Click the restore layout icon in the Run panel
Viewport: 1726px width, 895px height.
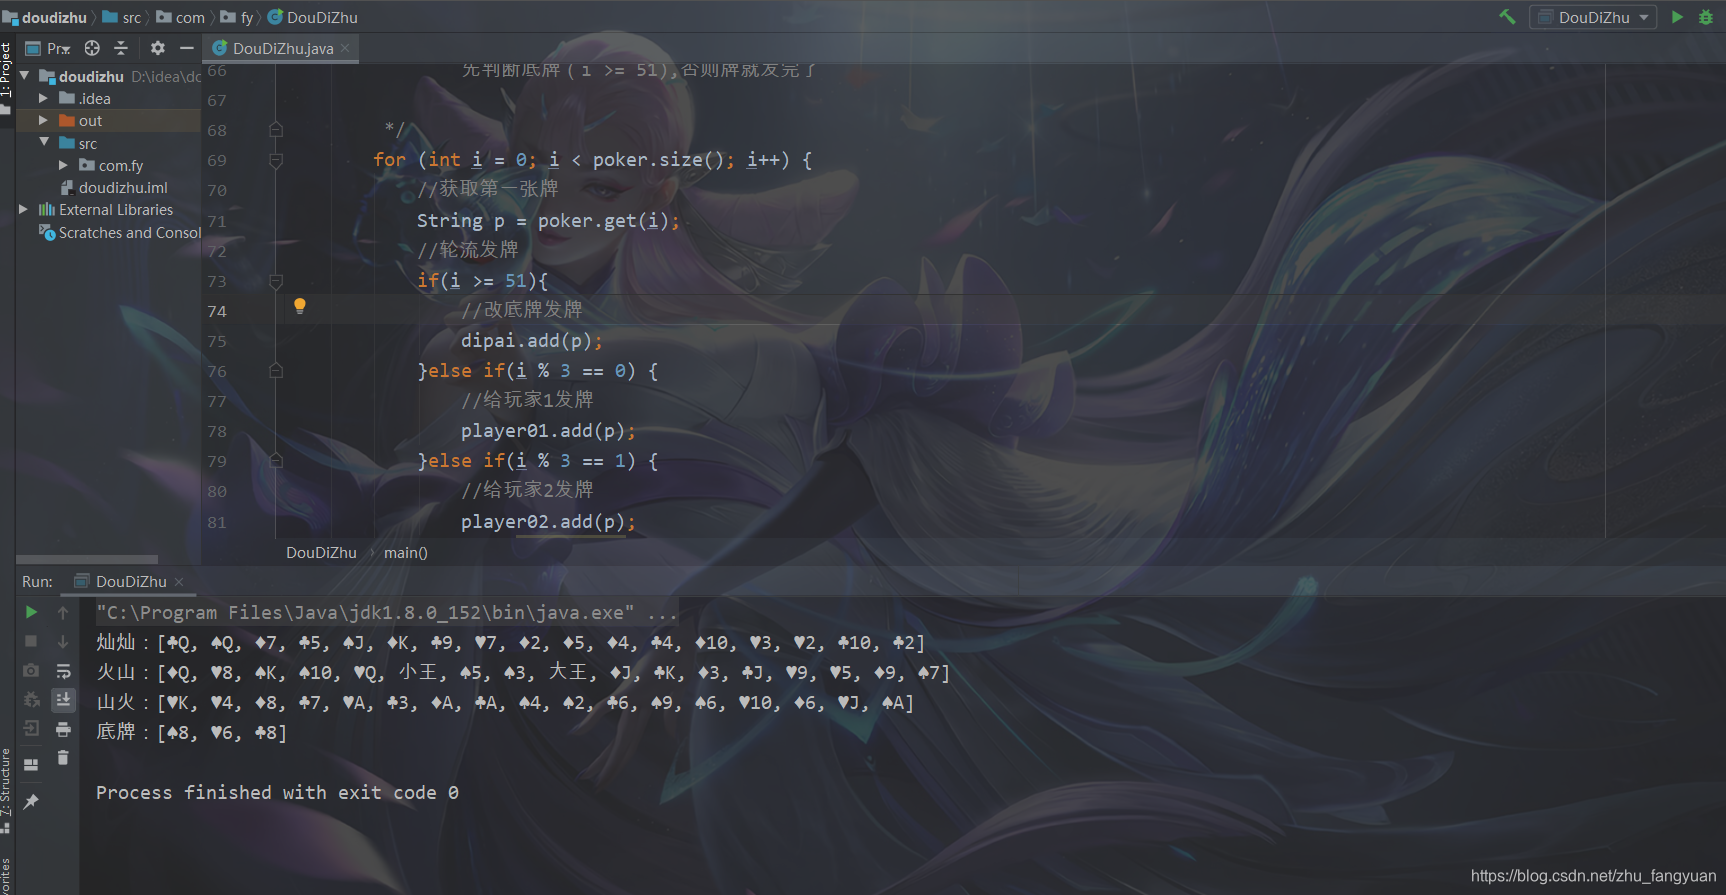(31, 764)
